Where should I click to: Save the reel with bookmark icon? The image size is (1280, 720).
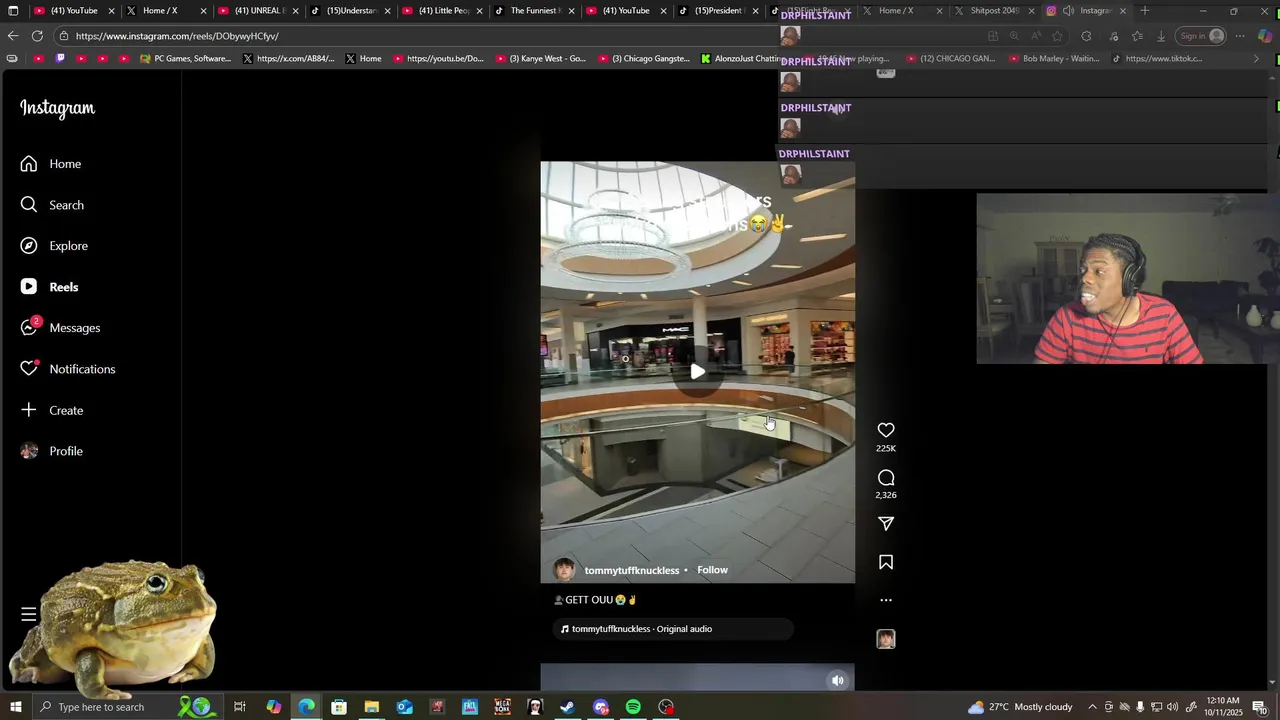pos(886,563)
